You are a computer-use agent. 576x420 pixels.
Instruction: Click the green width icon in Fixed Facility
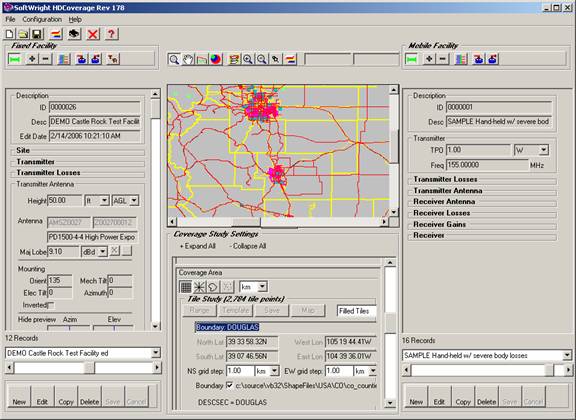click(x=15, y=59)
